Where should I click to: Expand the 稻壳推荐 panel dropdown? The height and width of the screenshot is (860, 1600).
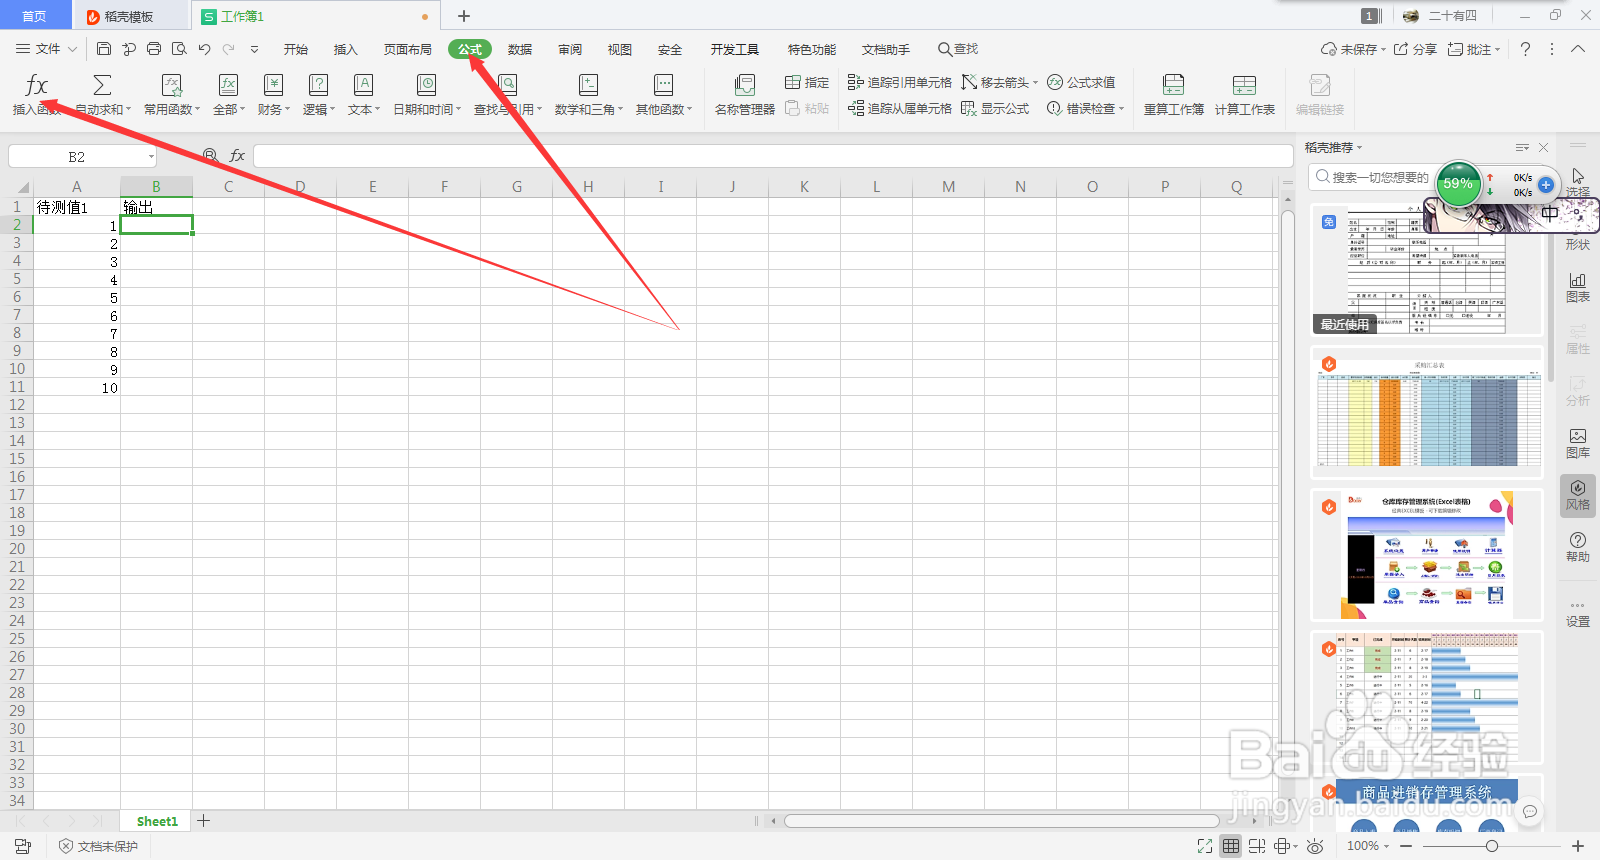1359,148
